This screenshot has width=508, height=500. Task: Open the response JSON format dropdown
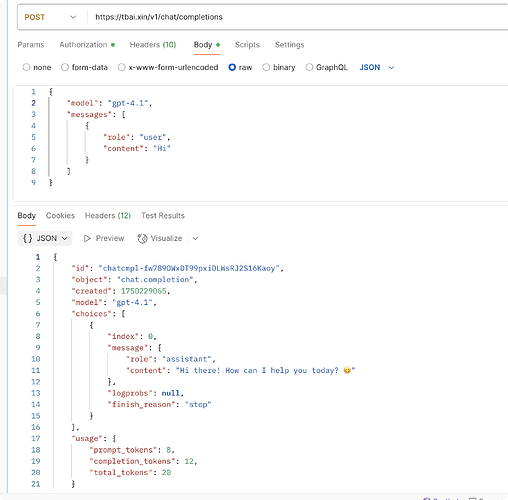(x=45, y=238)
